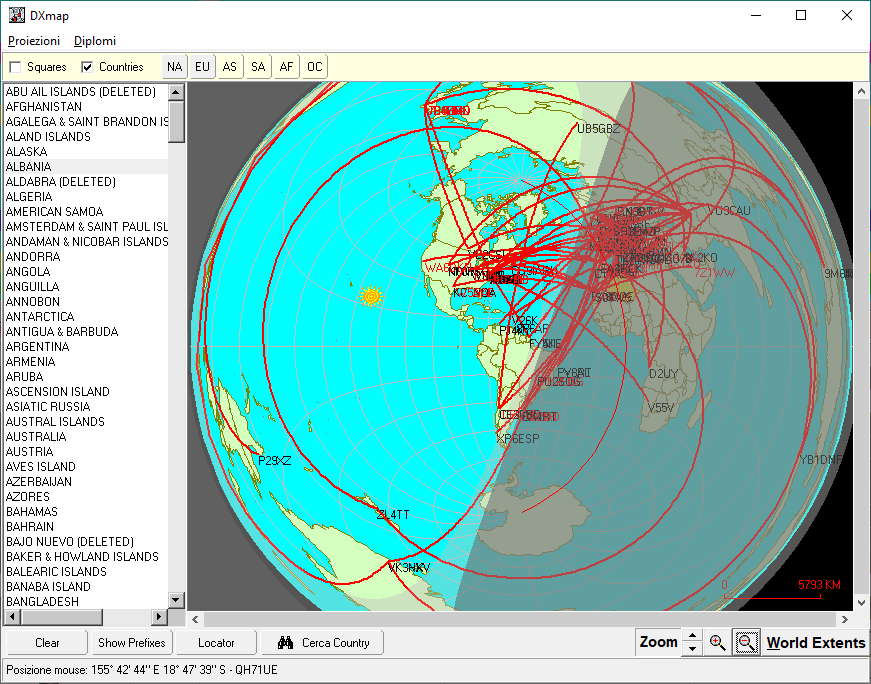Select BANGLADESH in the country list
The width and height of the screenshot is (871, 684).
pos(86,601)
